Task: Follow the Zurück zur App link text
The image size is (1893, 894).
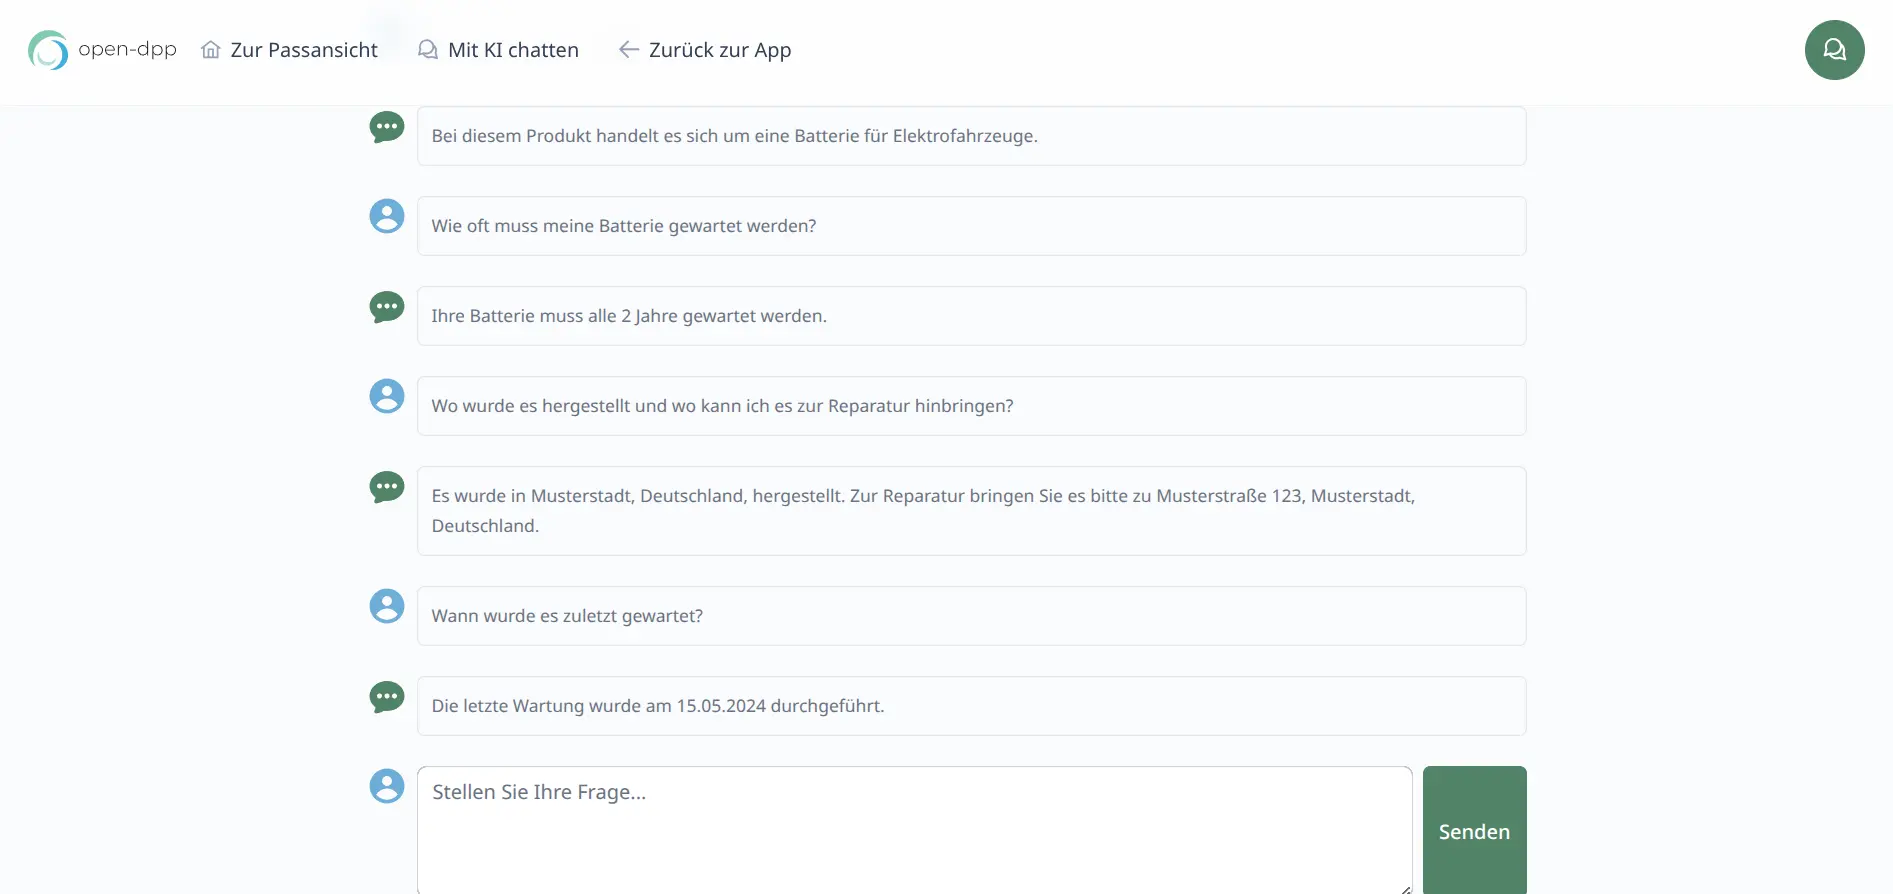Action: click(720, 50)
